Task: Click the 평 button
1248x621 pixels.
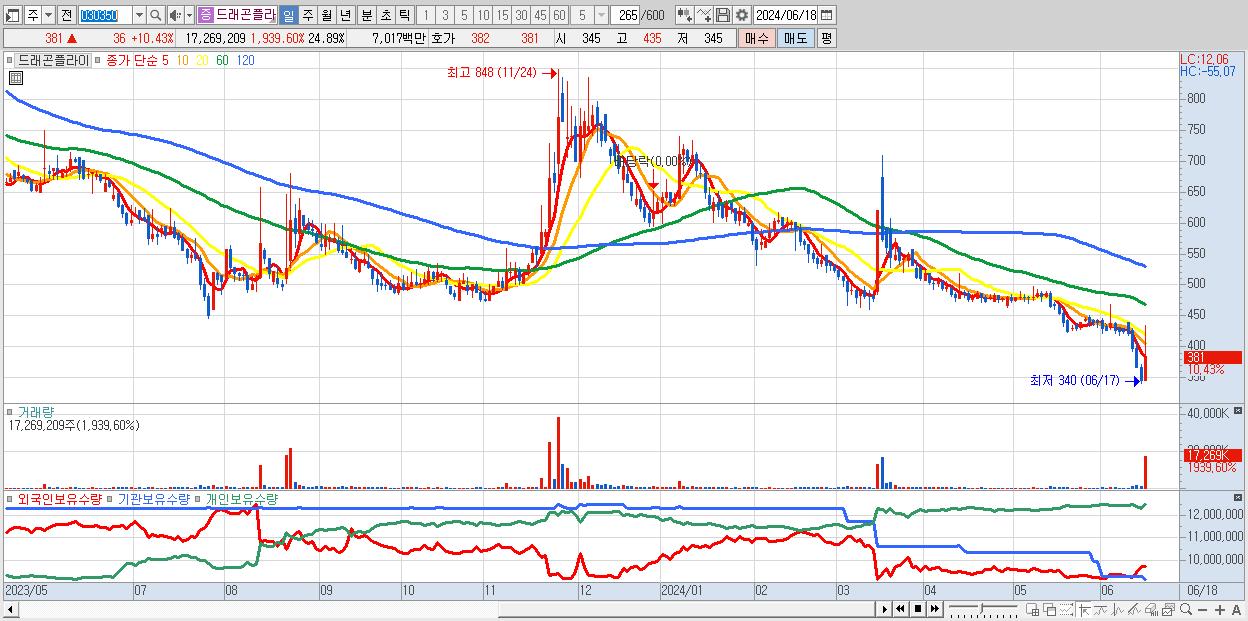Action: click(826, 38)
